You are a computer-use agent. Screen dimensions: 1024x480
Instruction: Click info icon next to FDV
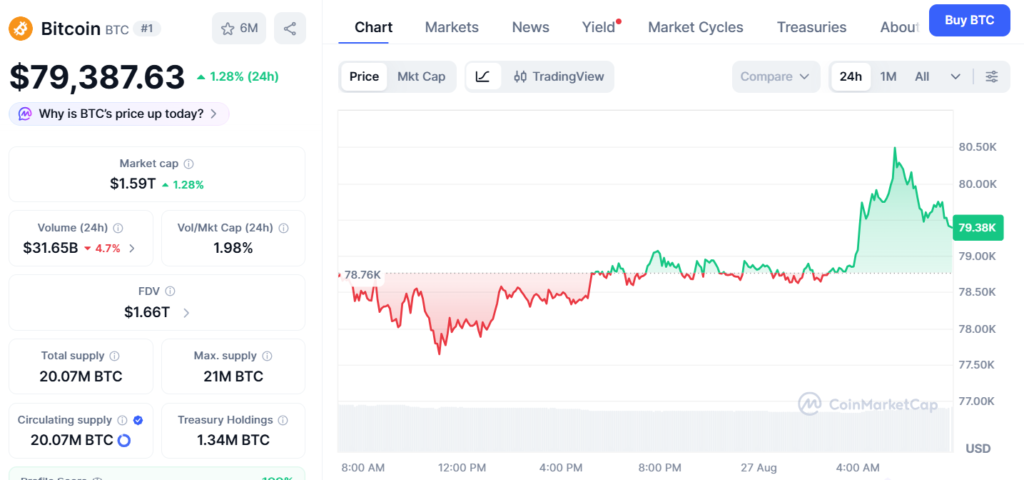pyautogui.click(x=170, y=291)
